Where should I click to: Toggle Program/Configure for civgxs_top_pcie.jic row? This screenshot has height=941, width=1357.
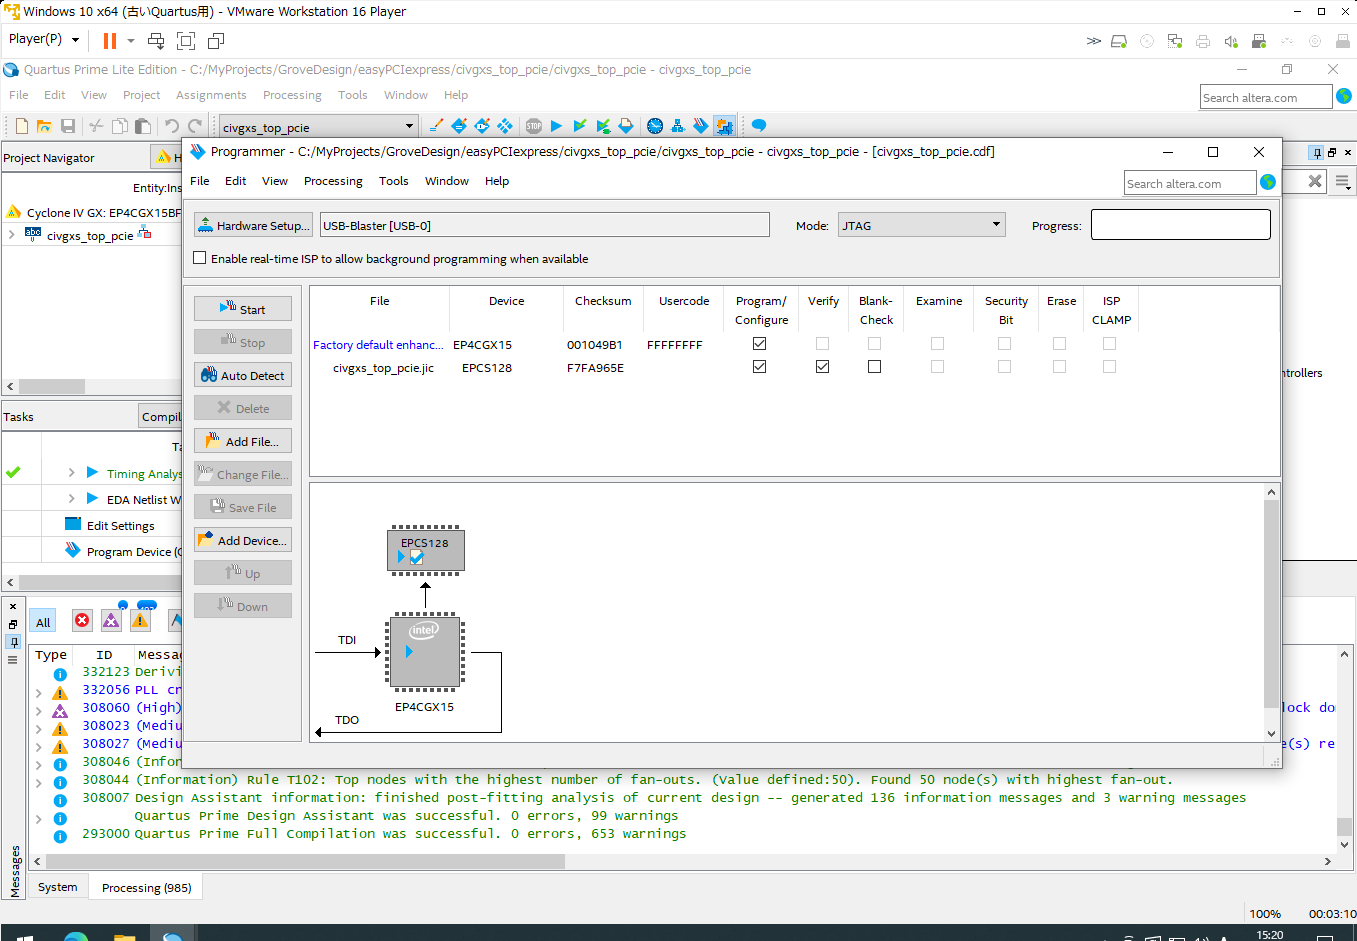coord(759,366)
